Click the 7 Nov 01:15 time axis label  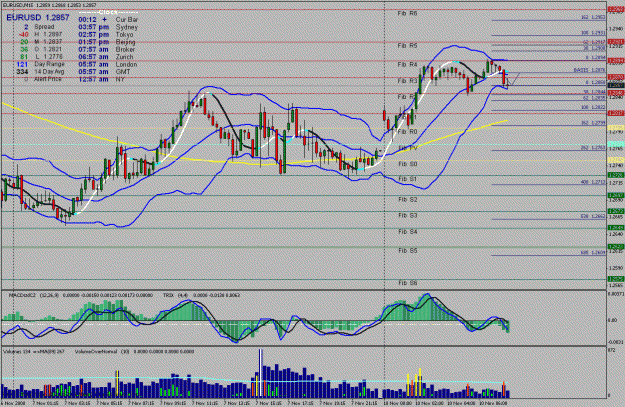[x=45, y=403]
